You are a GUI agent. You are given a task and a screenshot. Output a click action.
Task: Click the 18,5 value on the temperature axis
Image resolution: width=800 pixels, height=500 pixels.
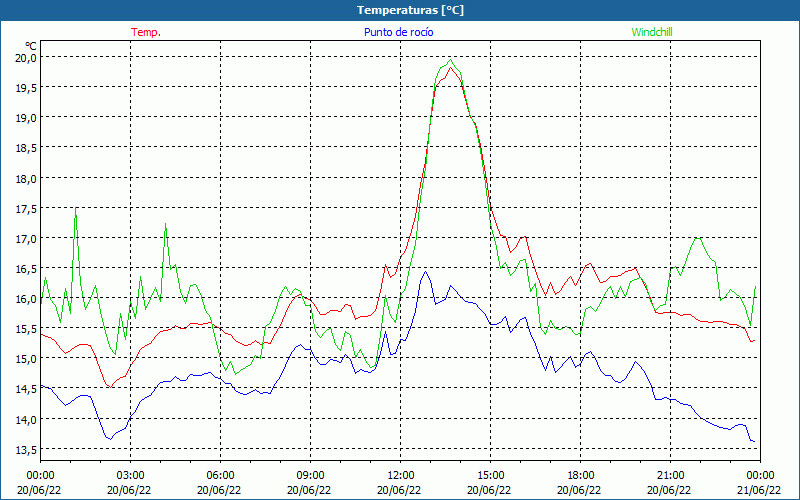point(26,148)
